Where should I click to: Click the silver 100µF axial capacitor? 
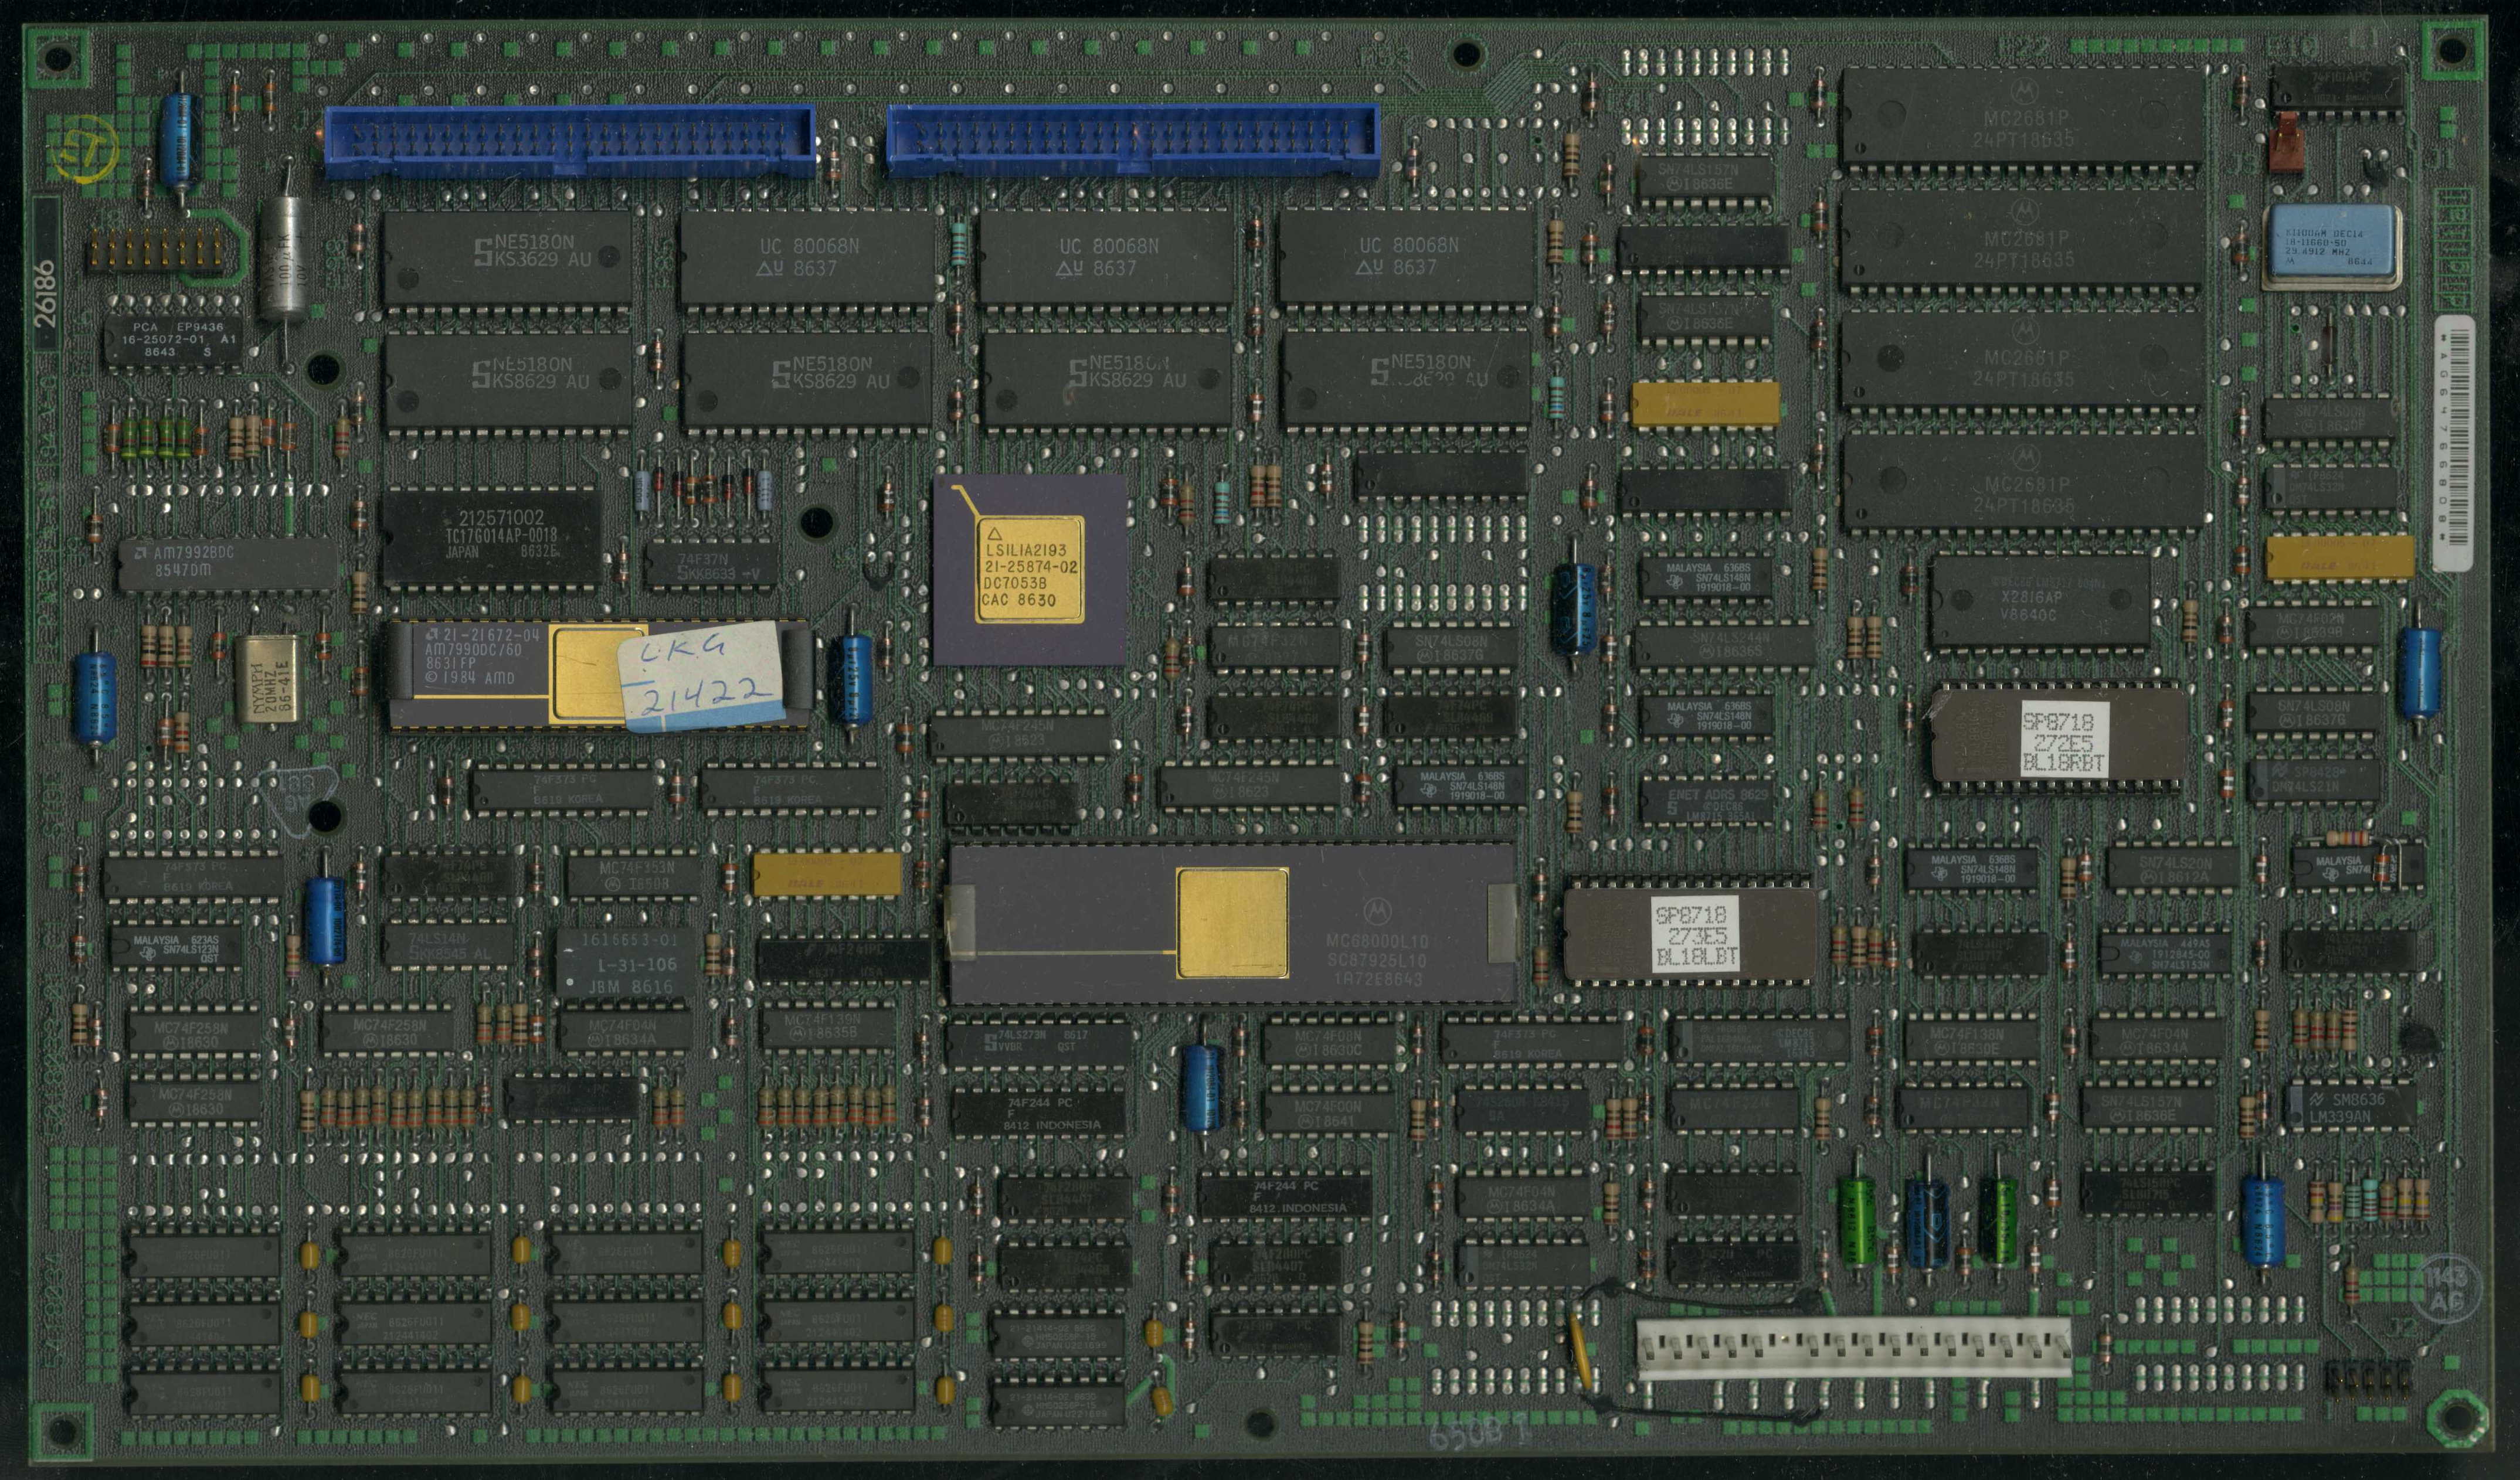coord(283,257)
